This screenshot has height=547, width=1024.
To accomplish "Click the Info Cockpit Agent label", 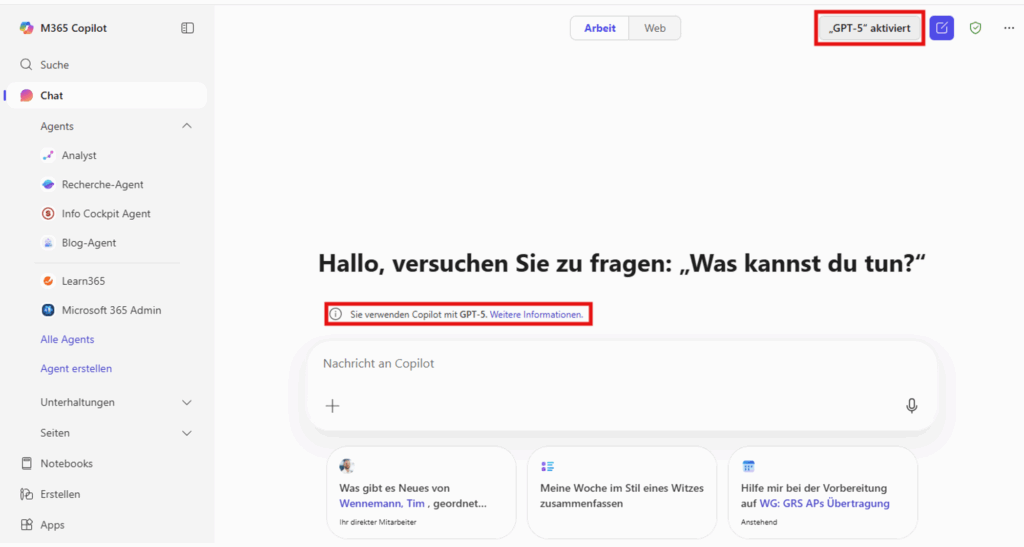I will click(x=106, y=213).
